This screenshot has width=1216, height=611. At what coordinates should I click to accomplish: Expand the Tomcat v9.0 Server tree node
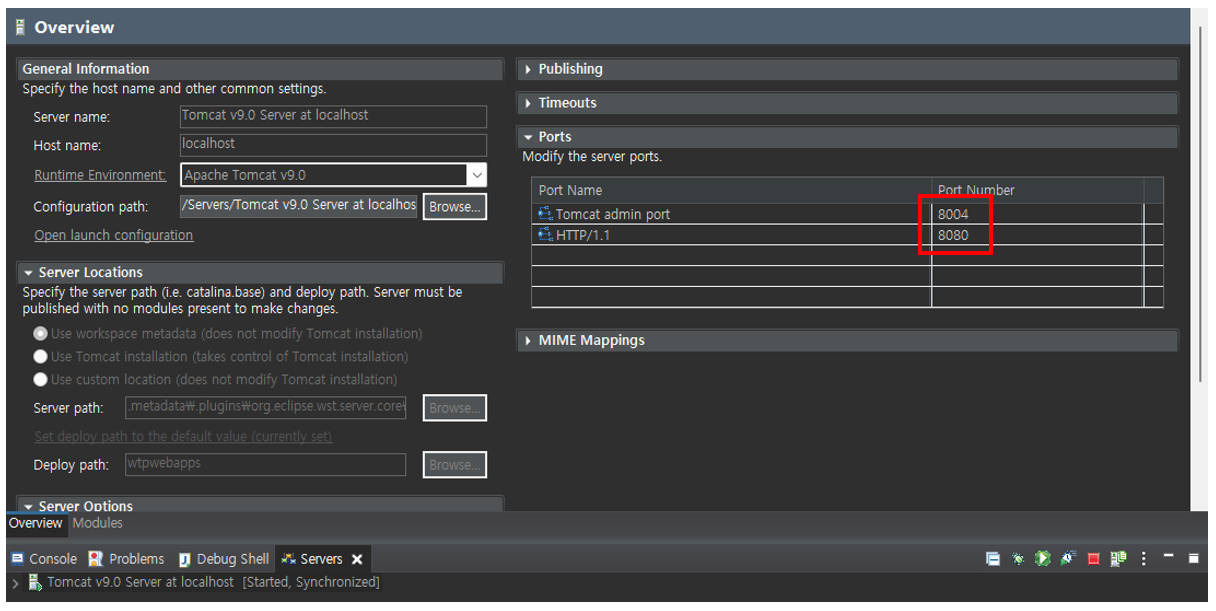15,582
